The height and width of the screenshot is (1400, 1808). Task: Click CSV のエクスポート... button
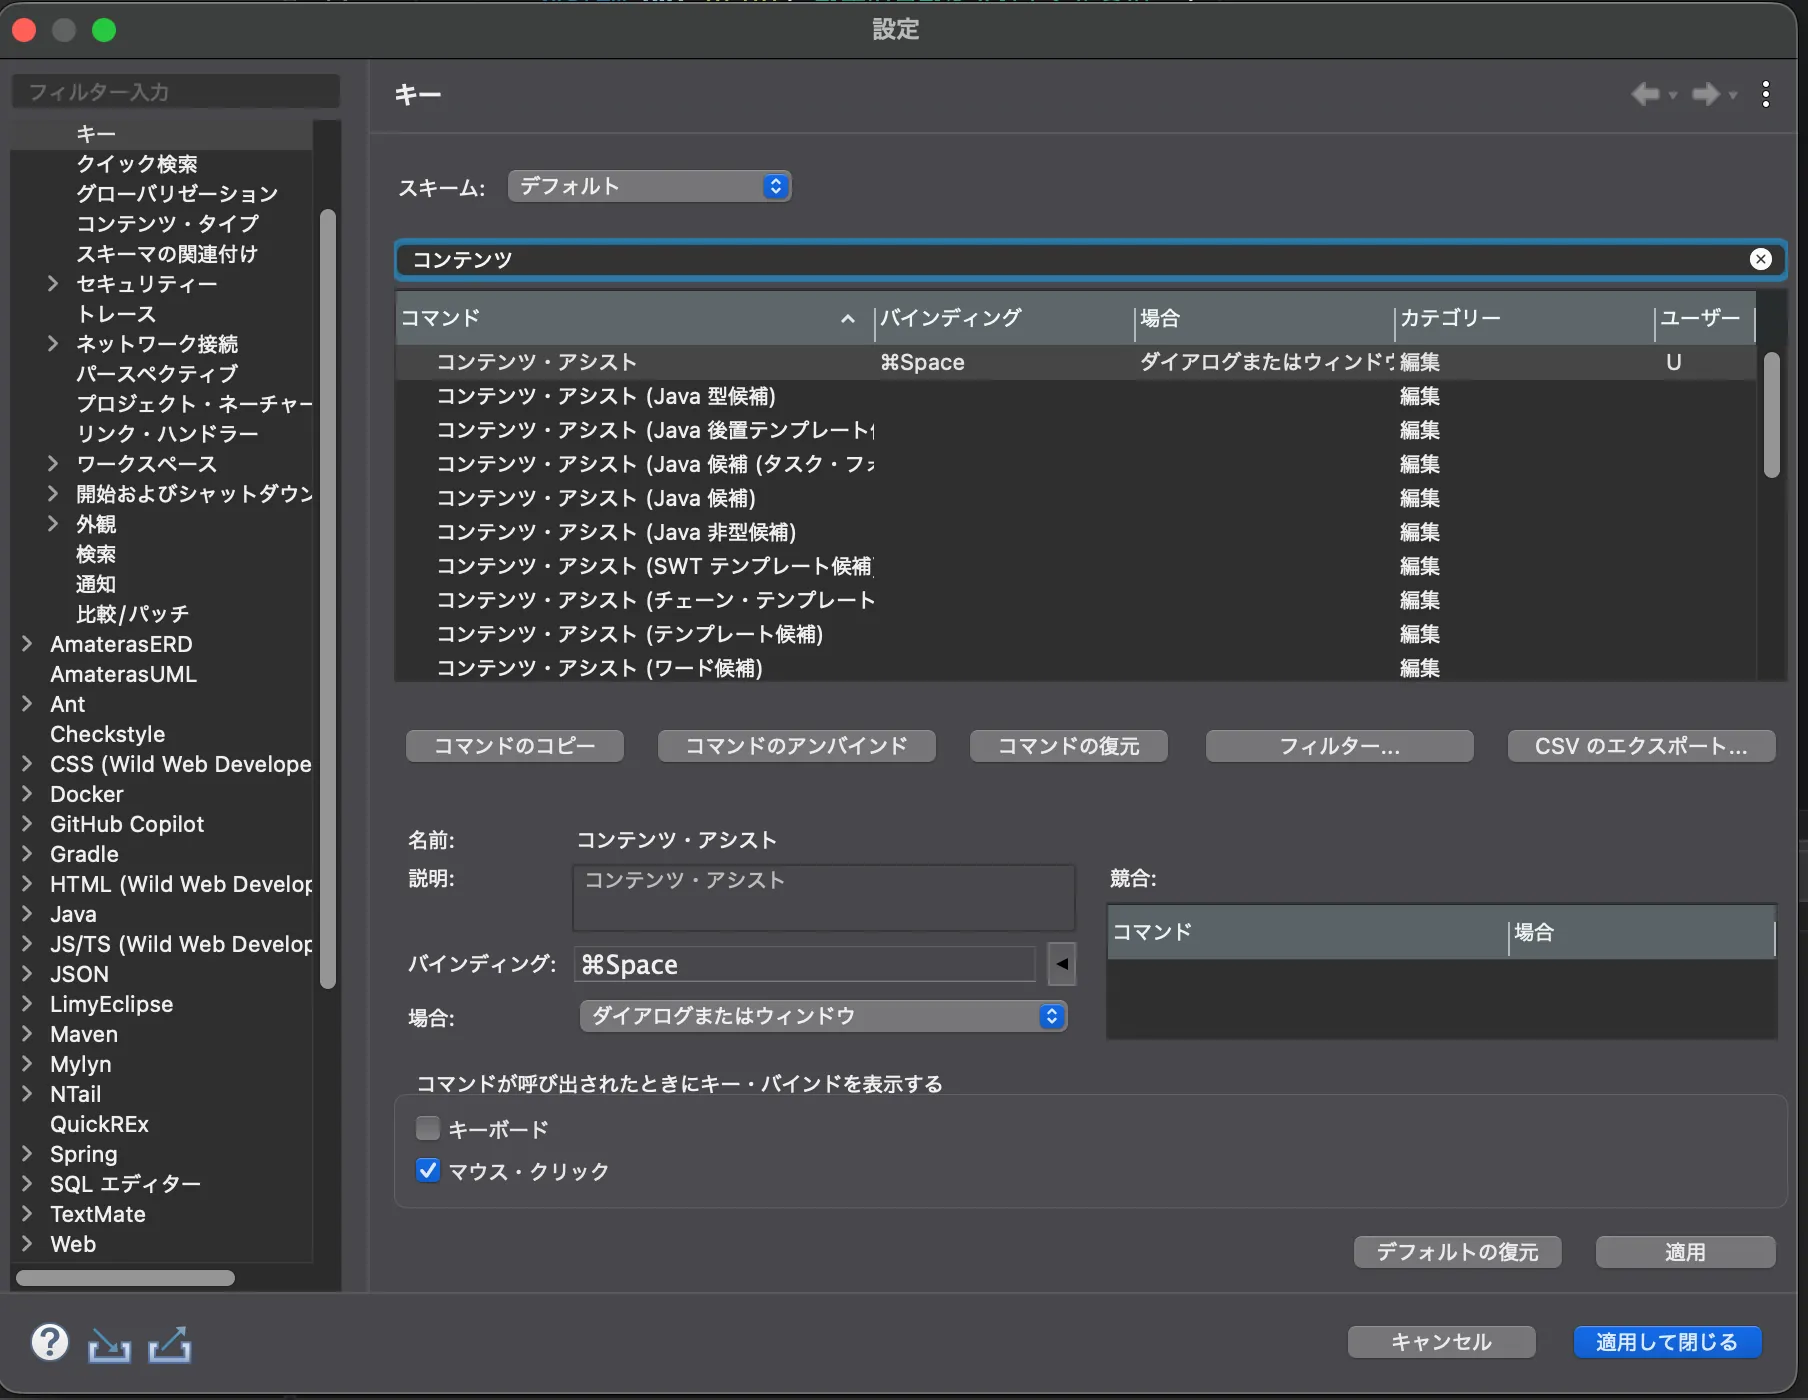point(1641,746)
